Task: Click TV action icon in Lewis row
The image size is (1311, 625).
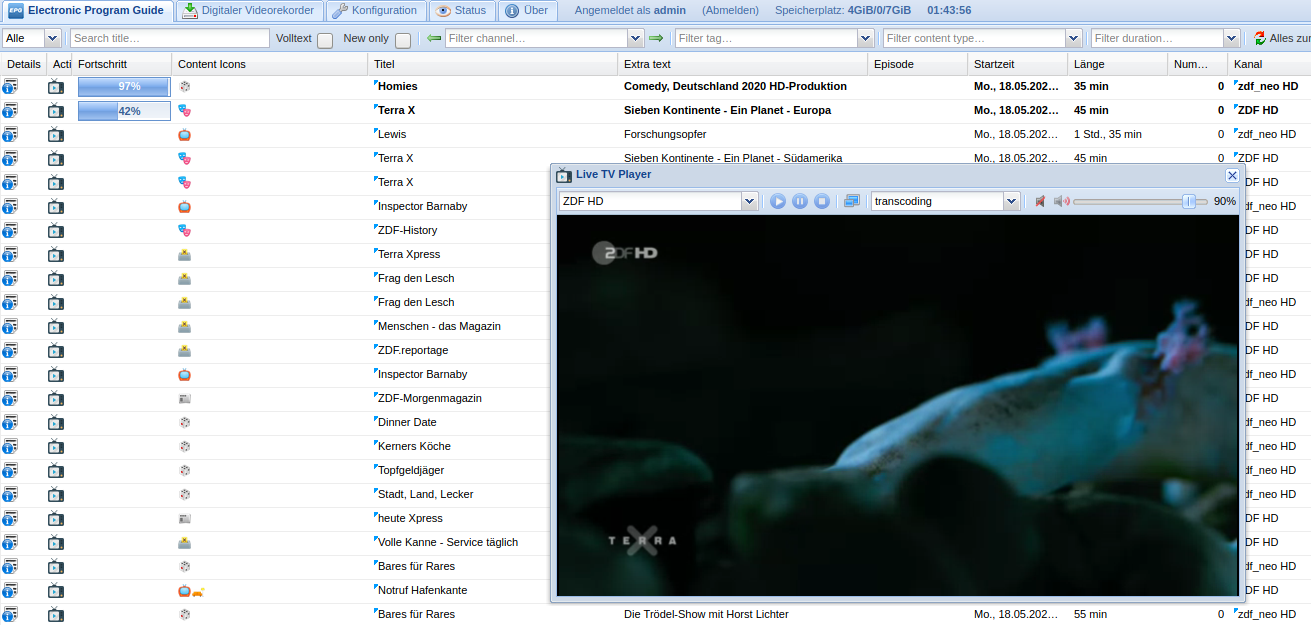Action: (x=56, y=134)
